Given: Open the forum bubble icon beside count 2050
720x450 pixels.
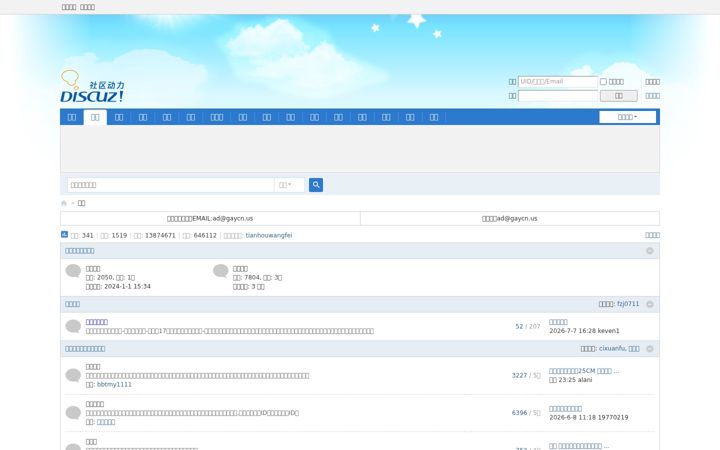Looking at the screenshot, I should point(73,271).
